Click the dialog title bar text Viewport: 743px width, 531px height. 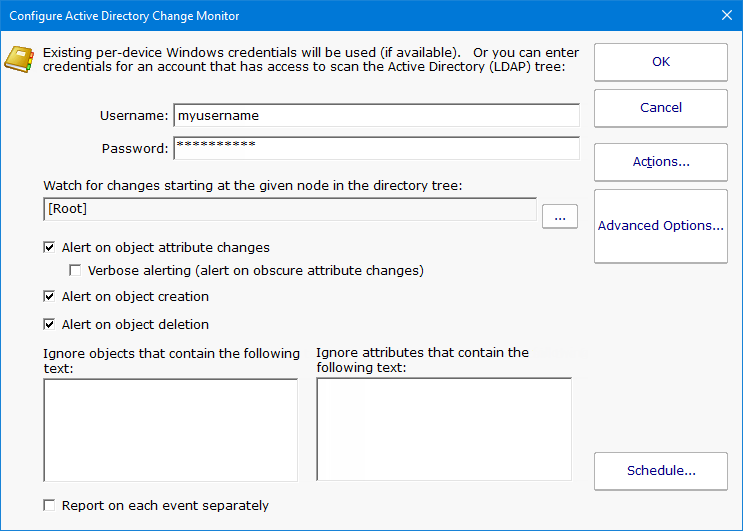click(x=124, y=16)
